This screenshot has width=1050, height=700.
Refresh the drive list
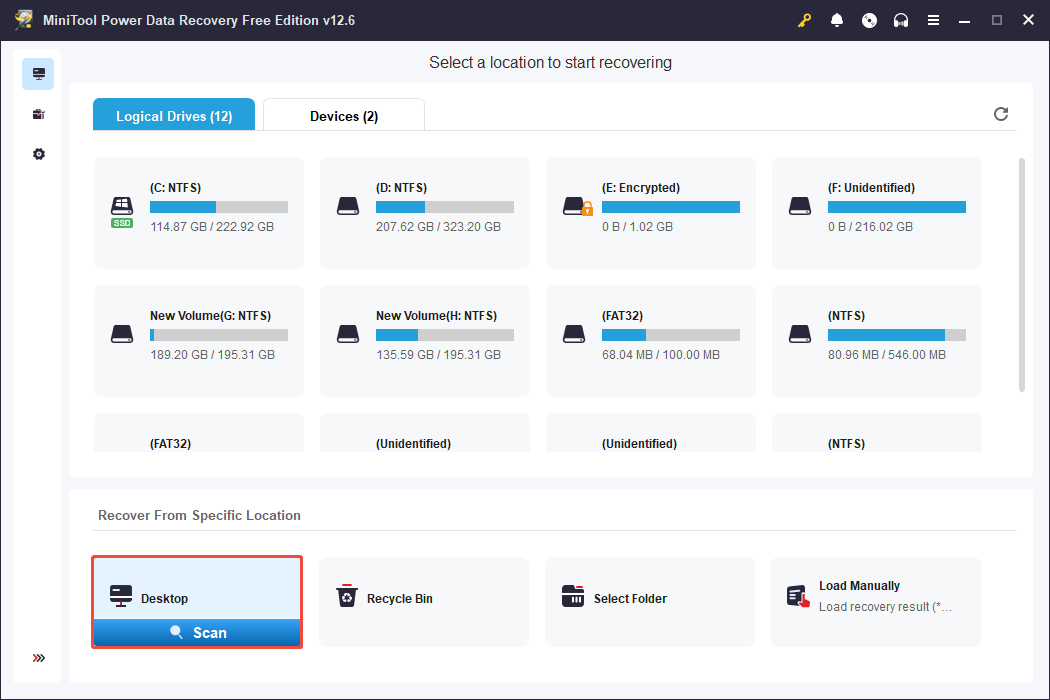[1001, 114]
